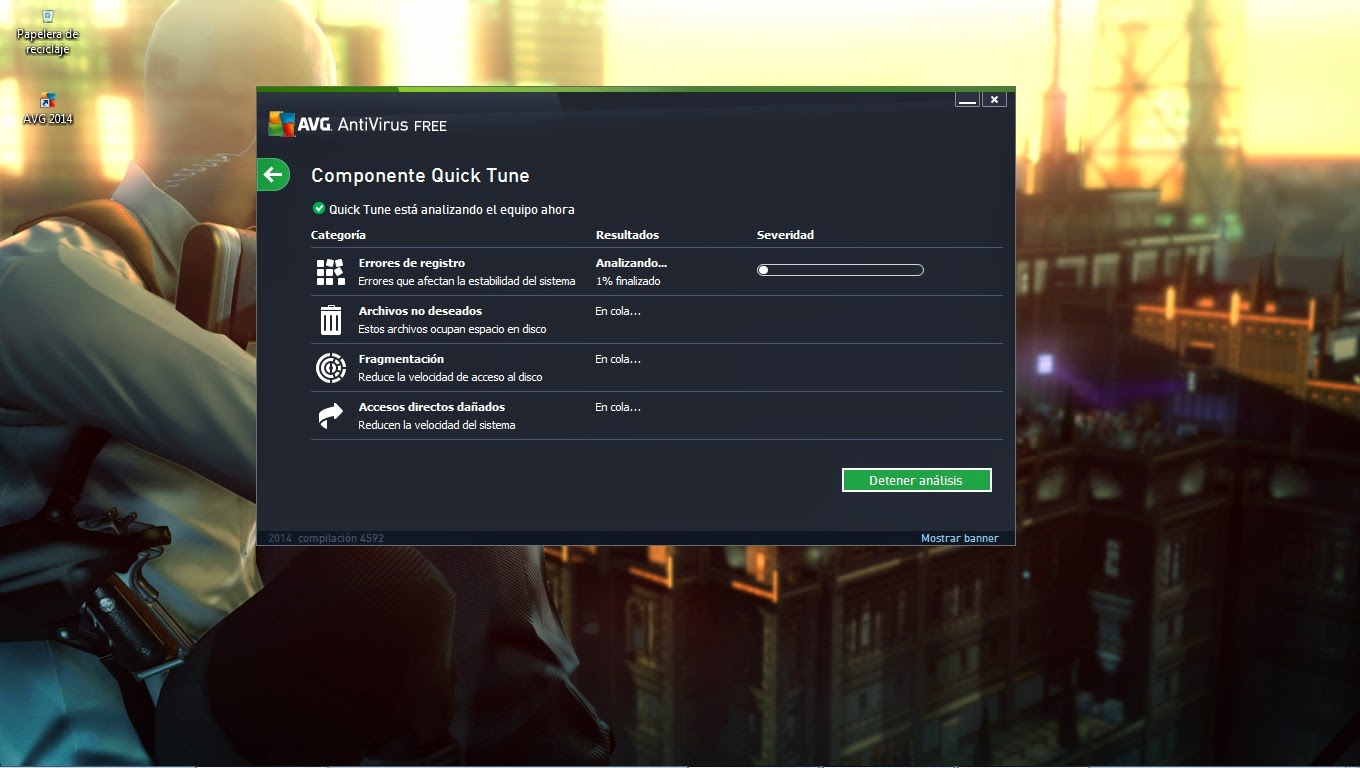Image resolution: width=1360 pixels, height=768 pixels.
Task: Minimize the AVG window
Action: [967, 99]
